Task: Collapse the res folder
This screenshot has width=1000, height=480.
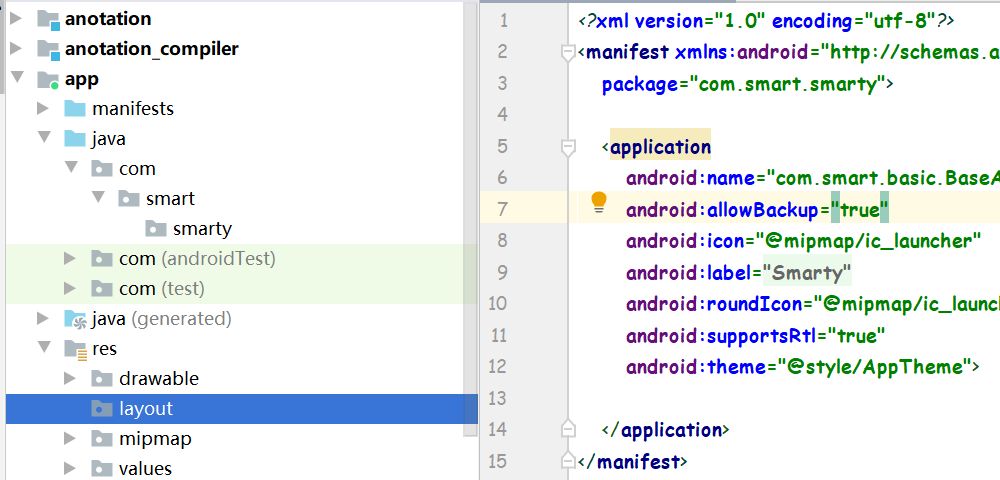Action: [43, 348]
